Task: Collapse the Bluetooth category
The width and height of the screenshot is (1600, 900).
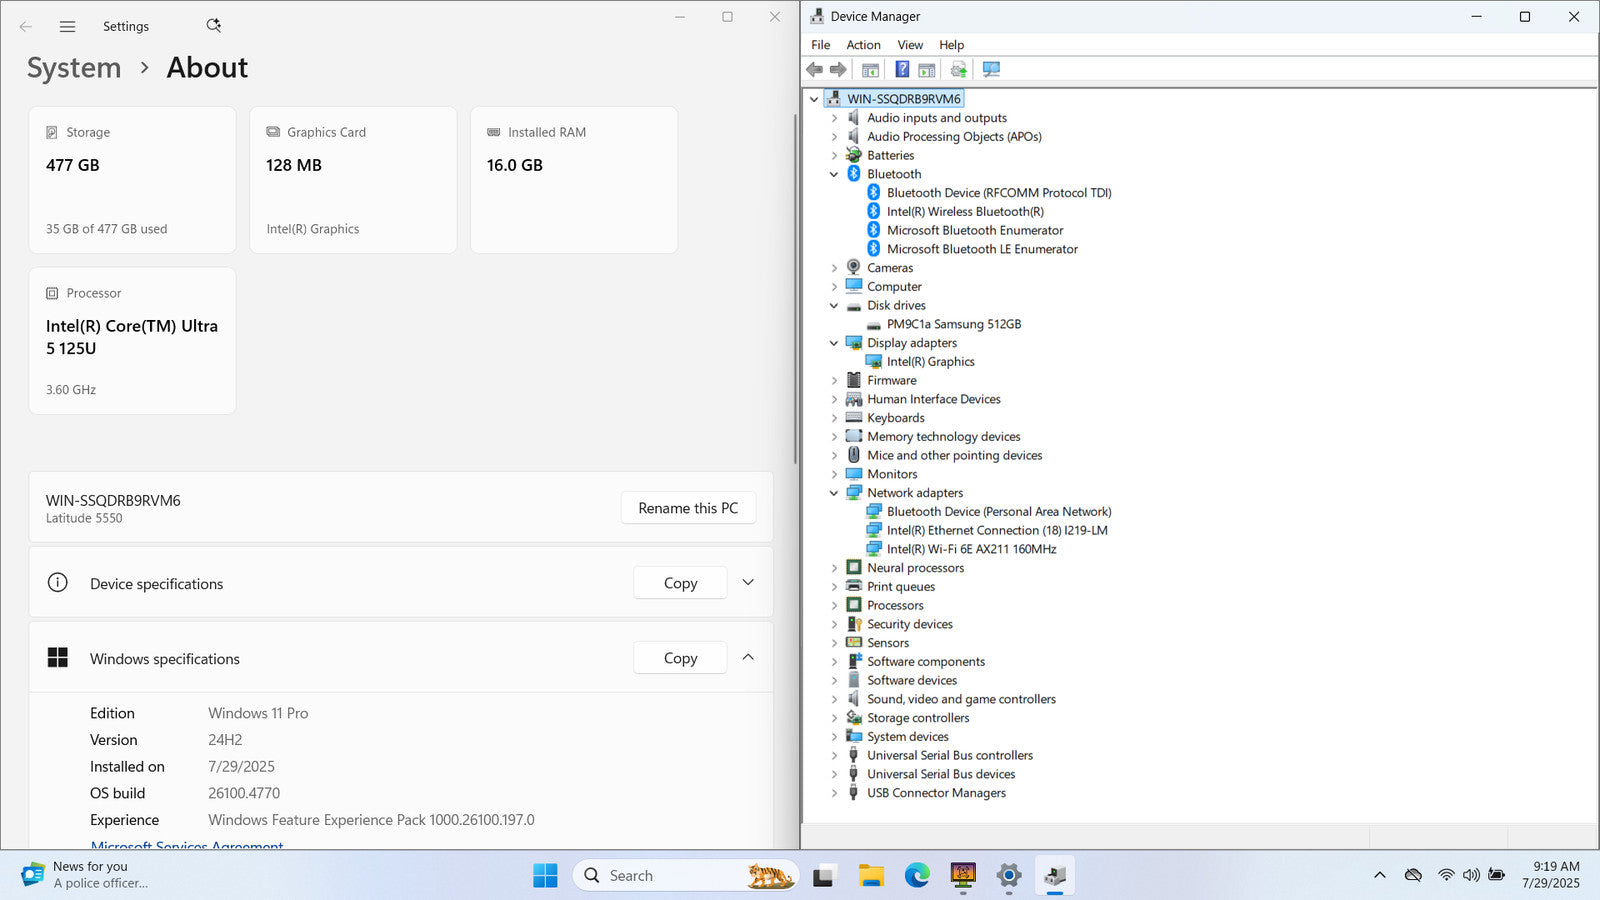Action: point(834,174)
